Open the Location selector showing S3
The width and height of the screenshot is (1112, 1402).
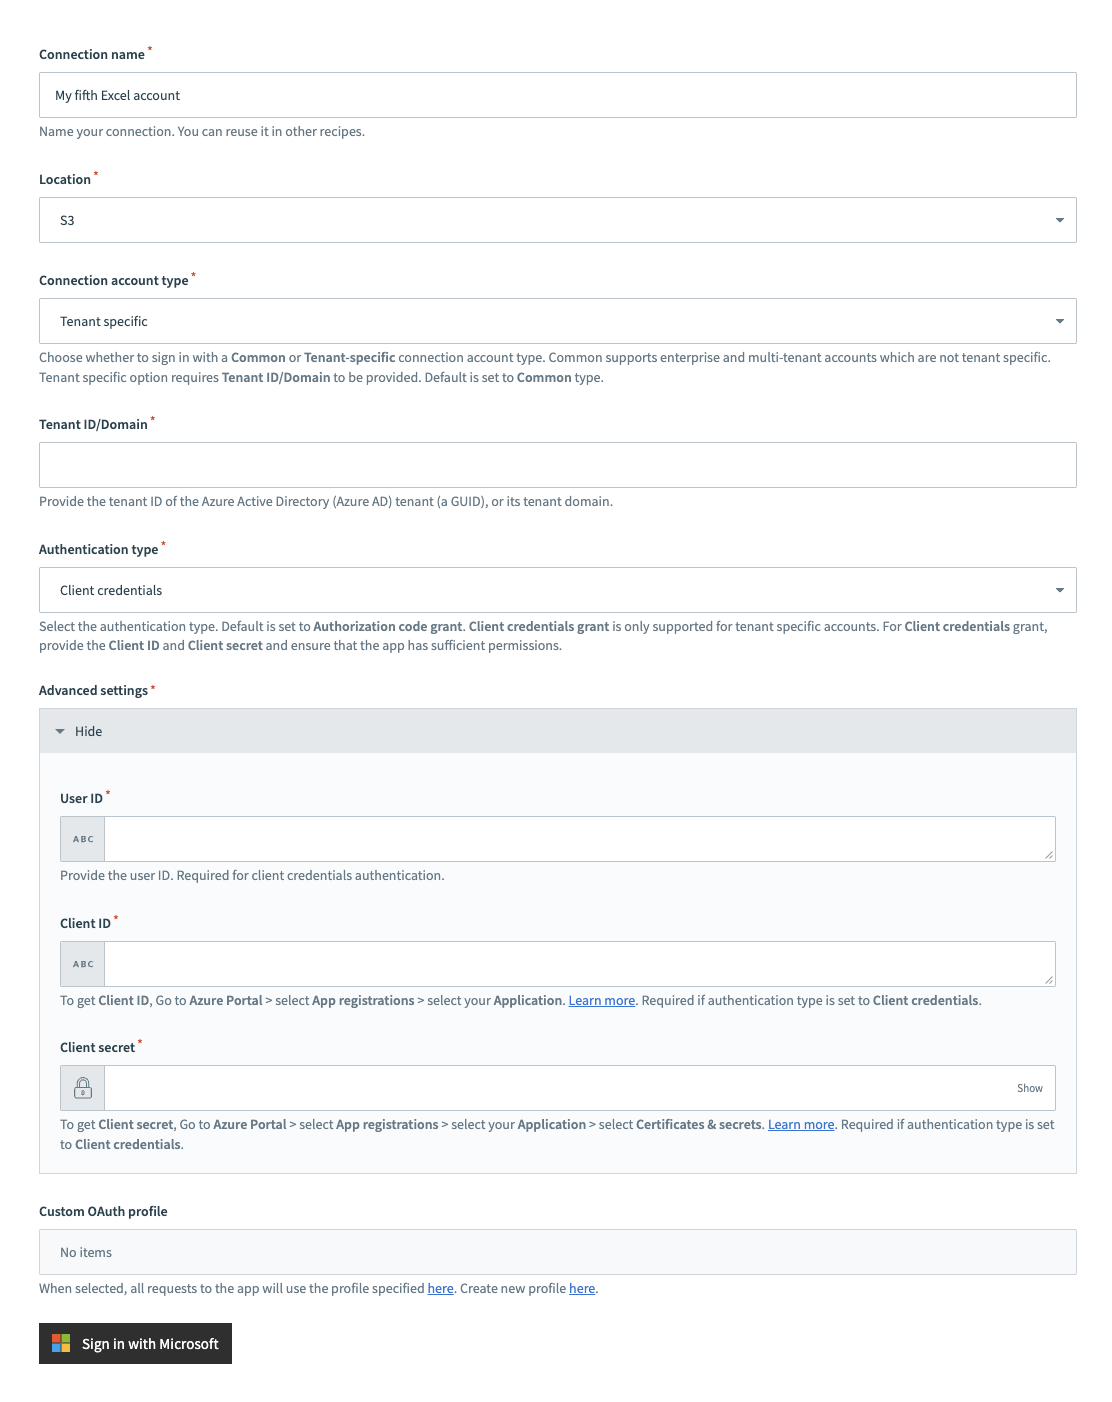pos(557,219)
